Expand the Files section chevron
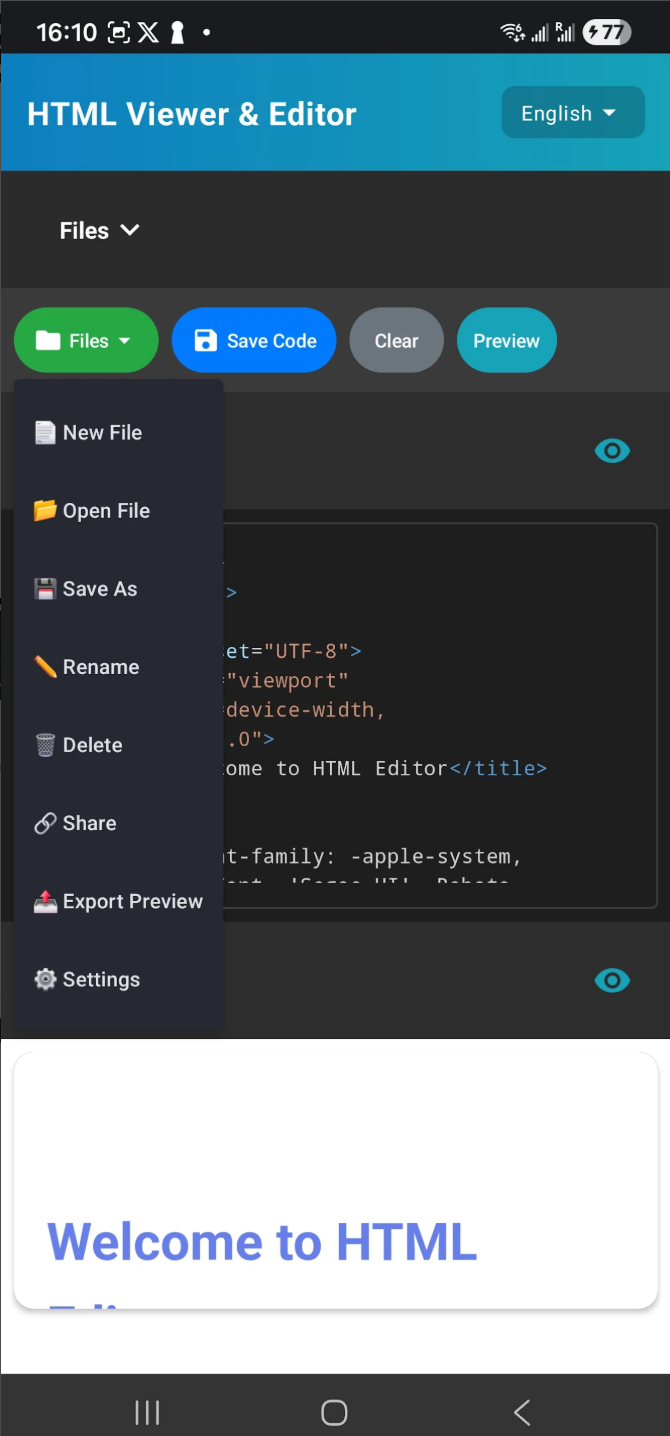 click(x=130, y=230)
